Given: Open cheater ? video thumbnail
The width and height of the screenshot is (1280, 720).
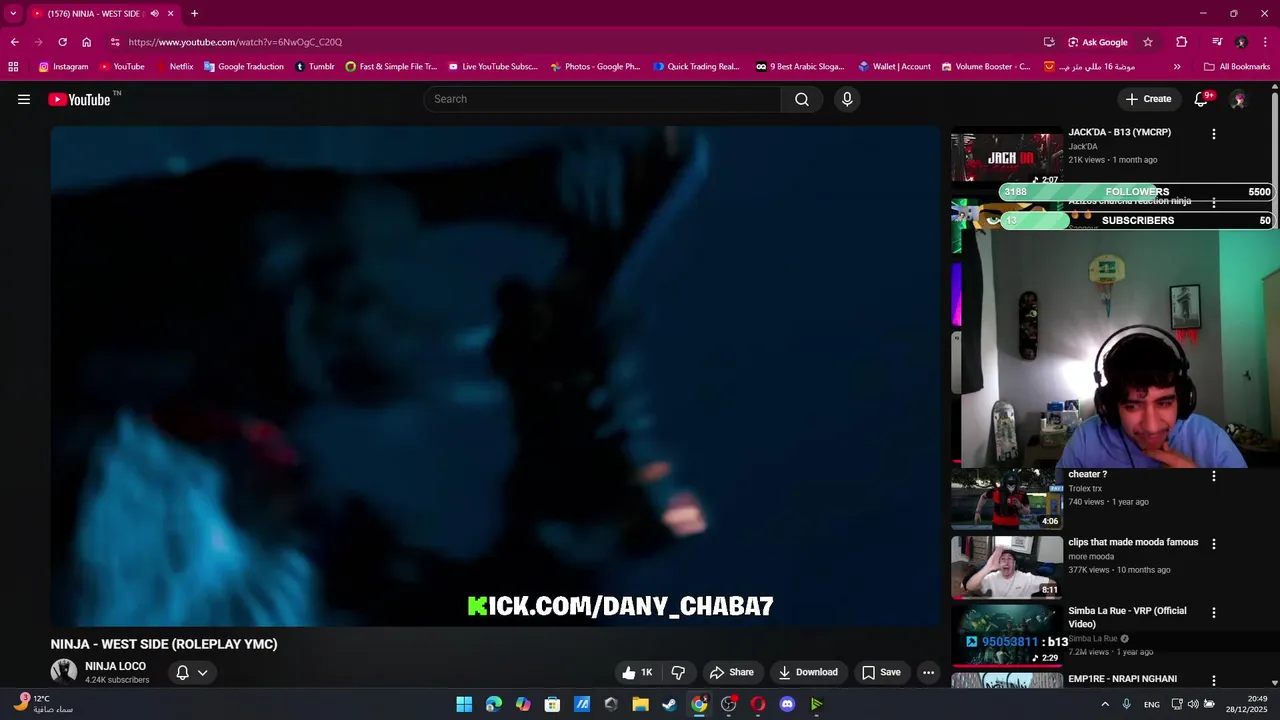Looking at the screenshot, I should [1007, 498].
